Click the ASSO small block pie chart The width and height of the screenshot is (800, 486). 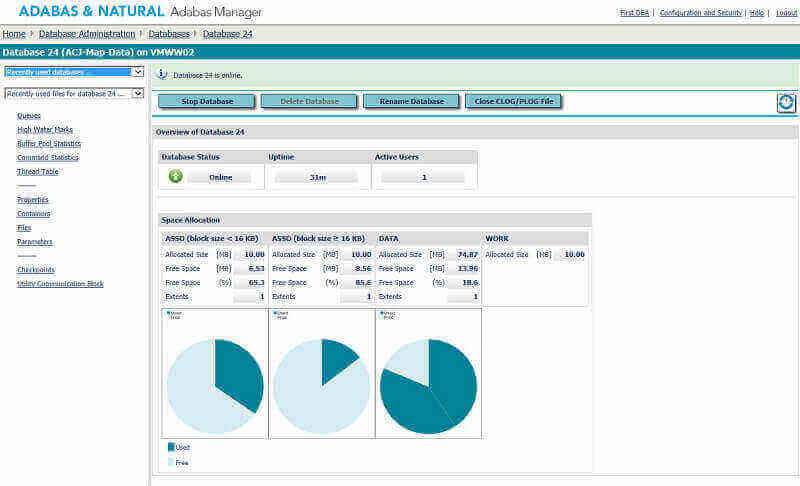[215, 386]
